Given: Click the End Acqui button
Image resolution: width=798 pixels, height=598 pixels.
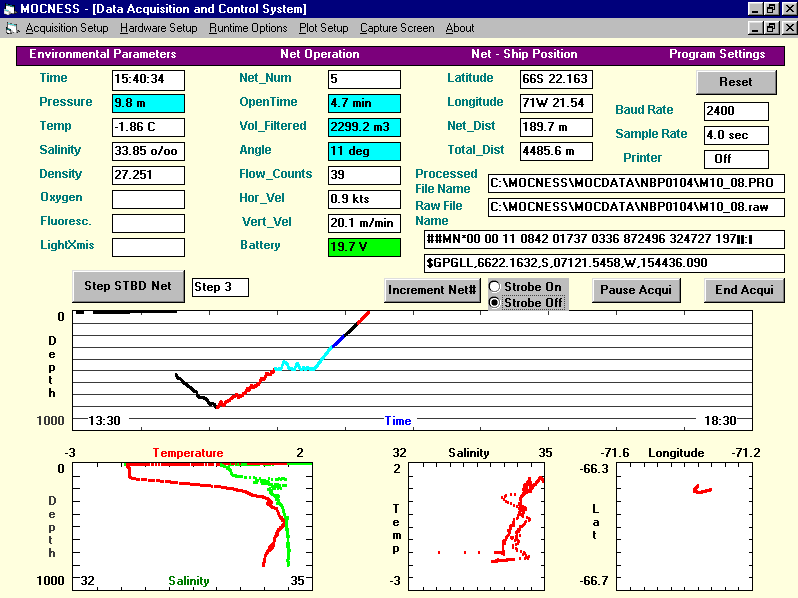Looking at the screenshot, I should [x=744, y=290].
